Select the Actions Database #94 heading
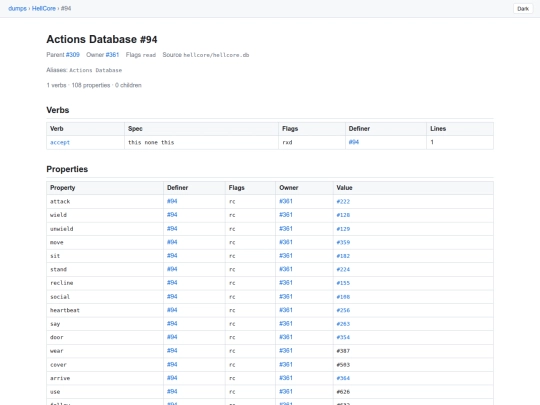This screenshot has height=405, width=540. pyautogui.click(x=102, y=39)
